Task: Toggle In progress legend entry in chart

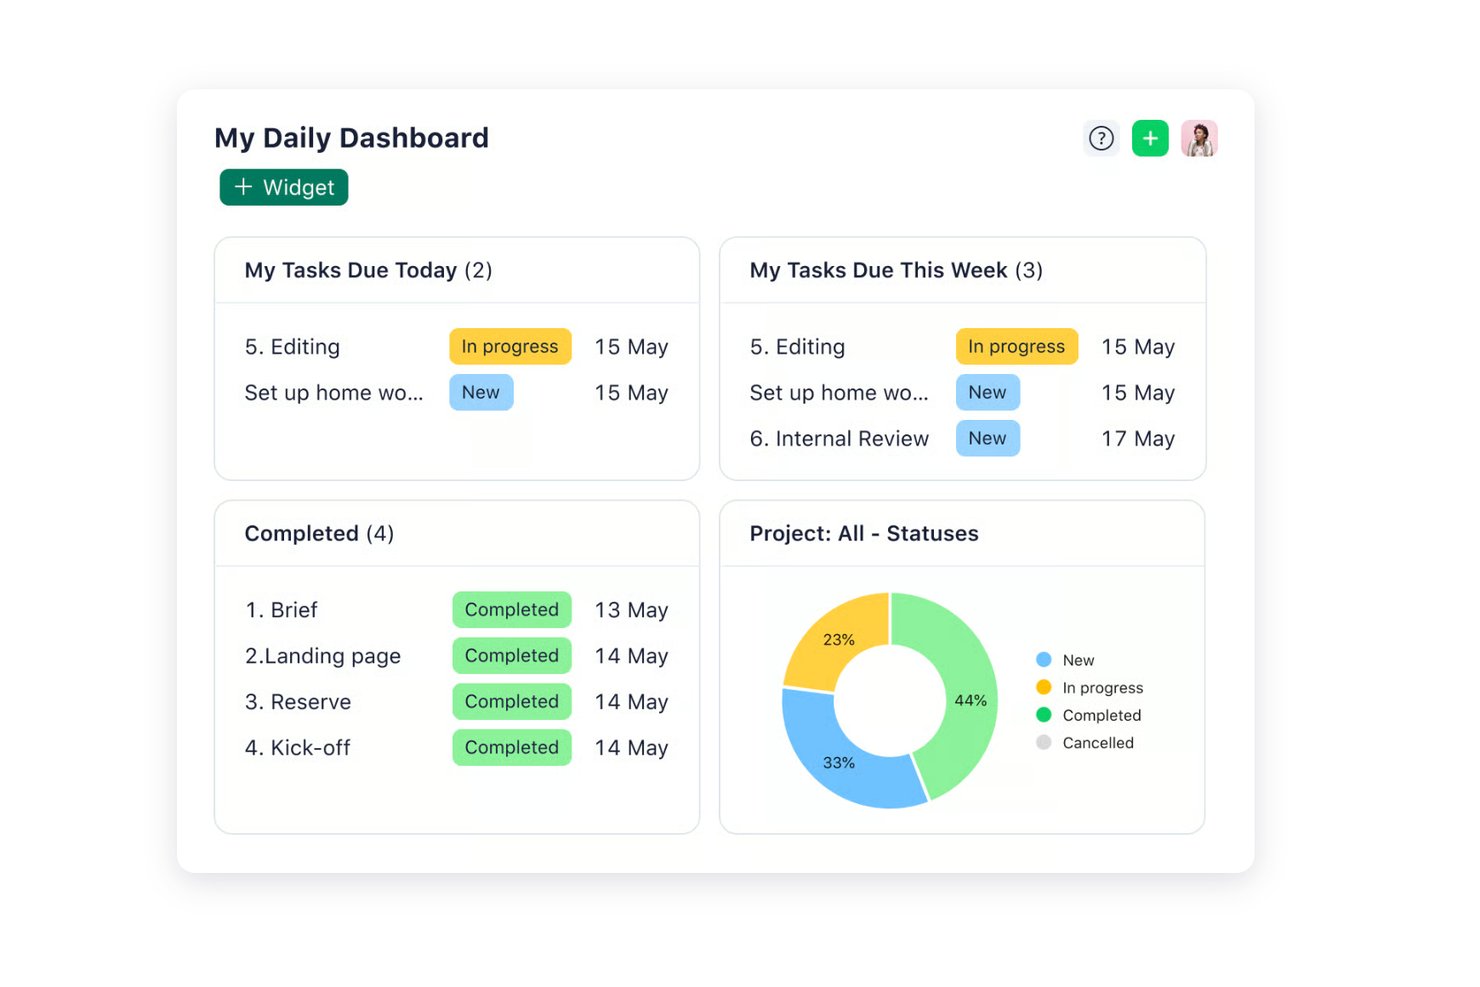Action: click(x=1090, y=688)
